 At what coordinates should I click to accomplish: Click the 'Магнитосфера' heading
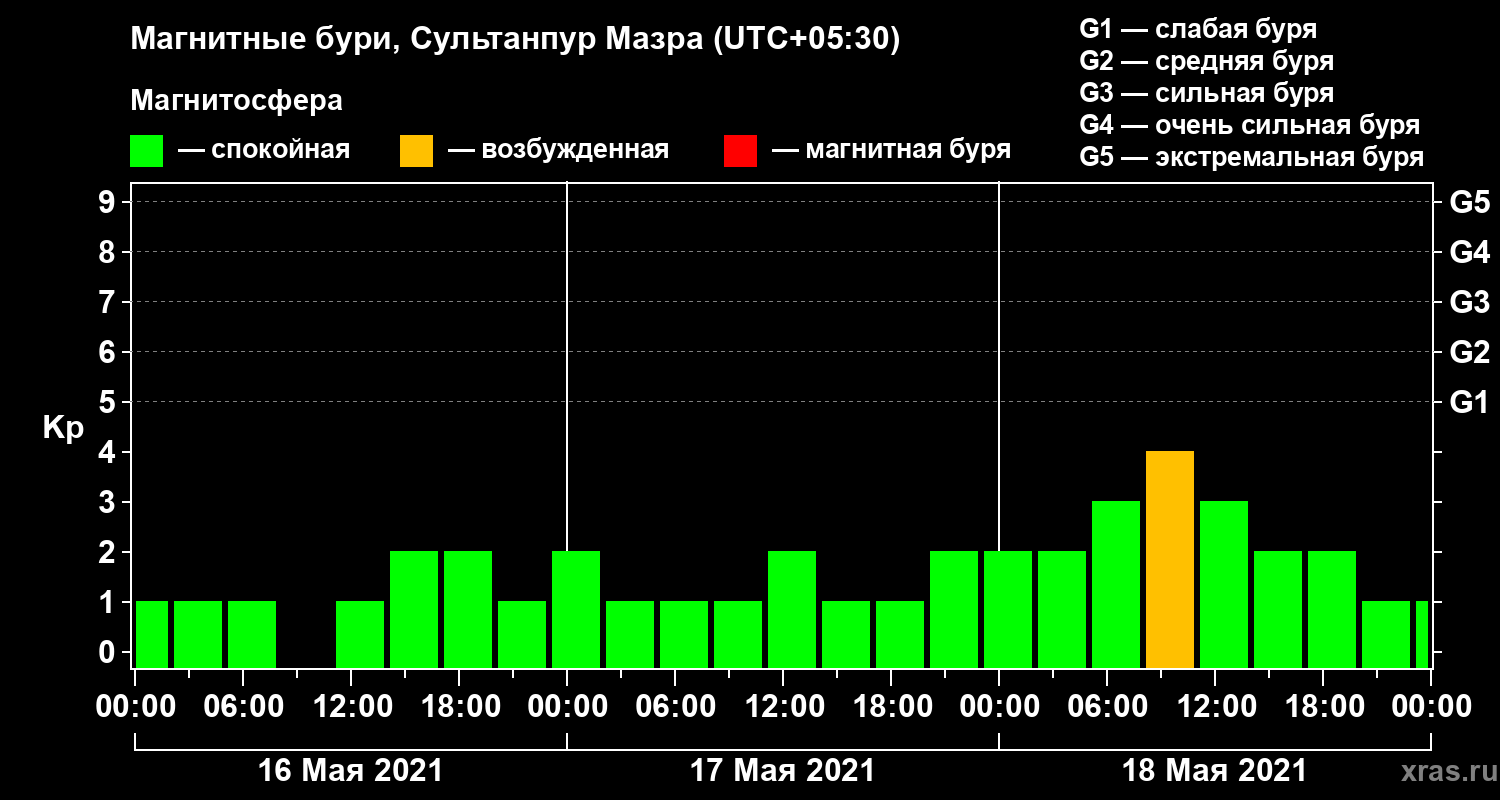coord(237,101)
